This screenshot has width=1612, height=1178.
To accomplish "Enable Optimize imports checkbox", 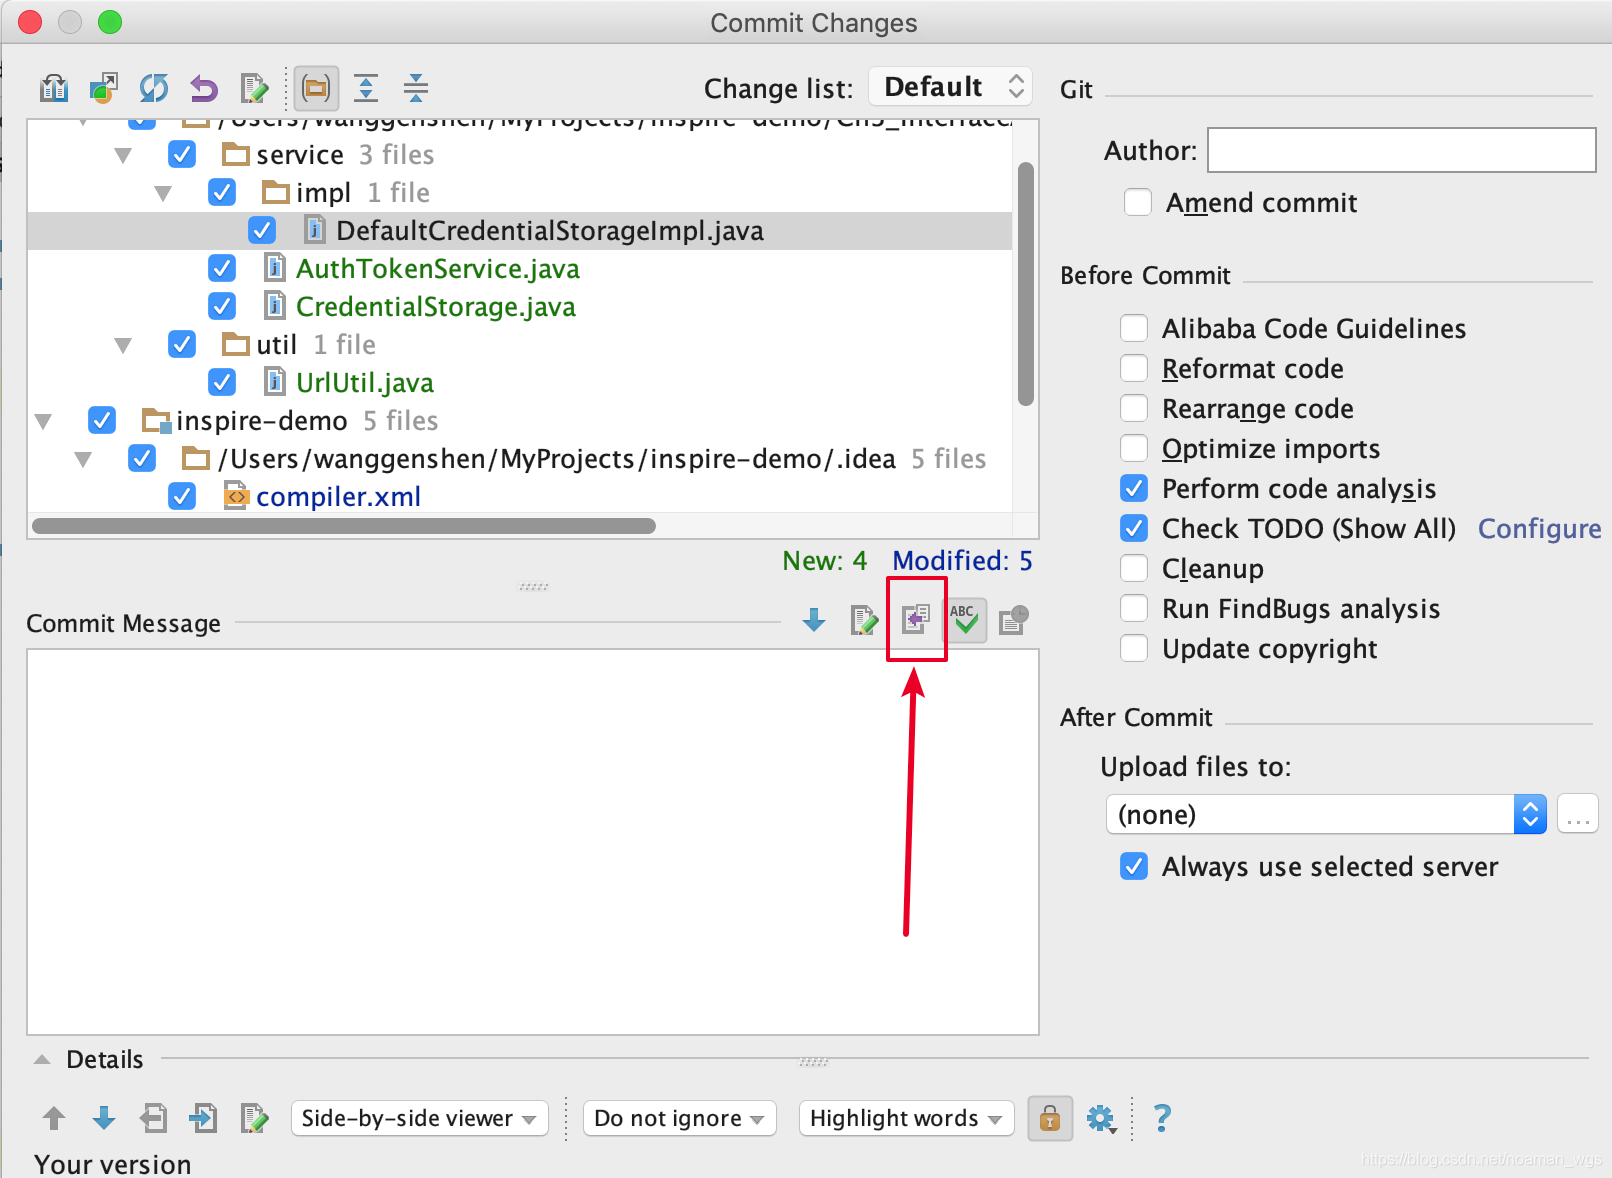I will coord(1134,448).
